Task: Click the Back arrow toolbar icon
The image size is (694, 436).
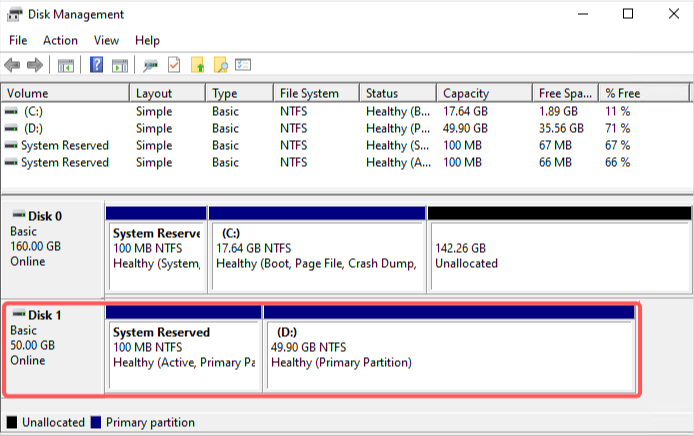Action: pos(12,66)
